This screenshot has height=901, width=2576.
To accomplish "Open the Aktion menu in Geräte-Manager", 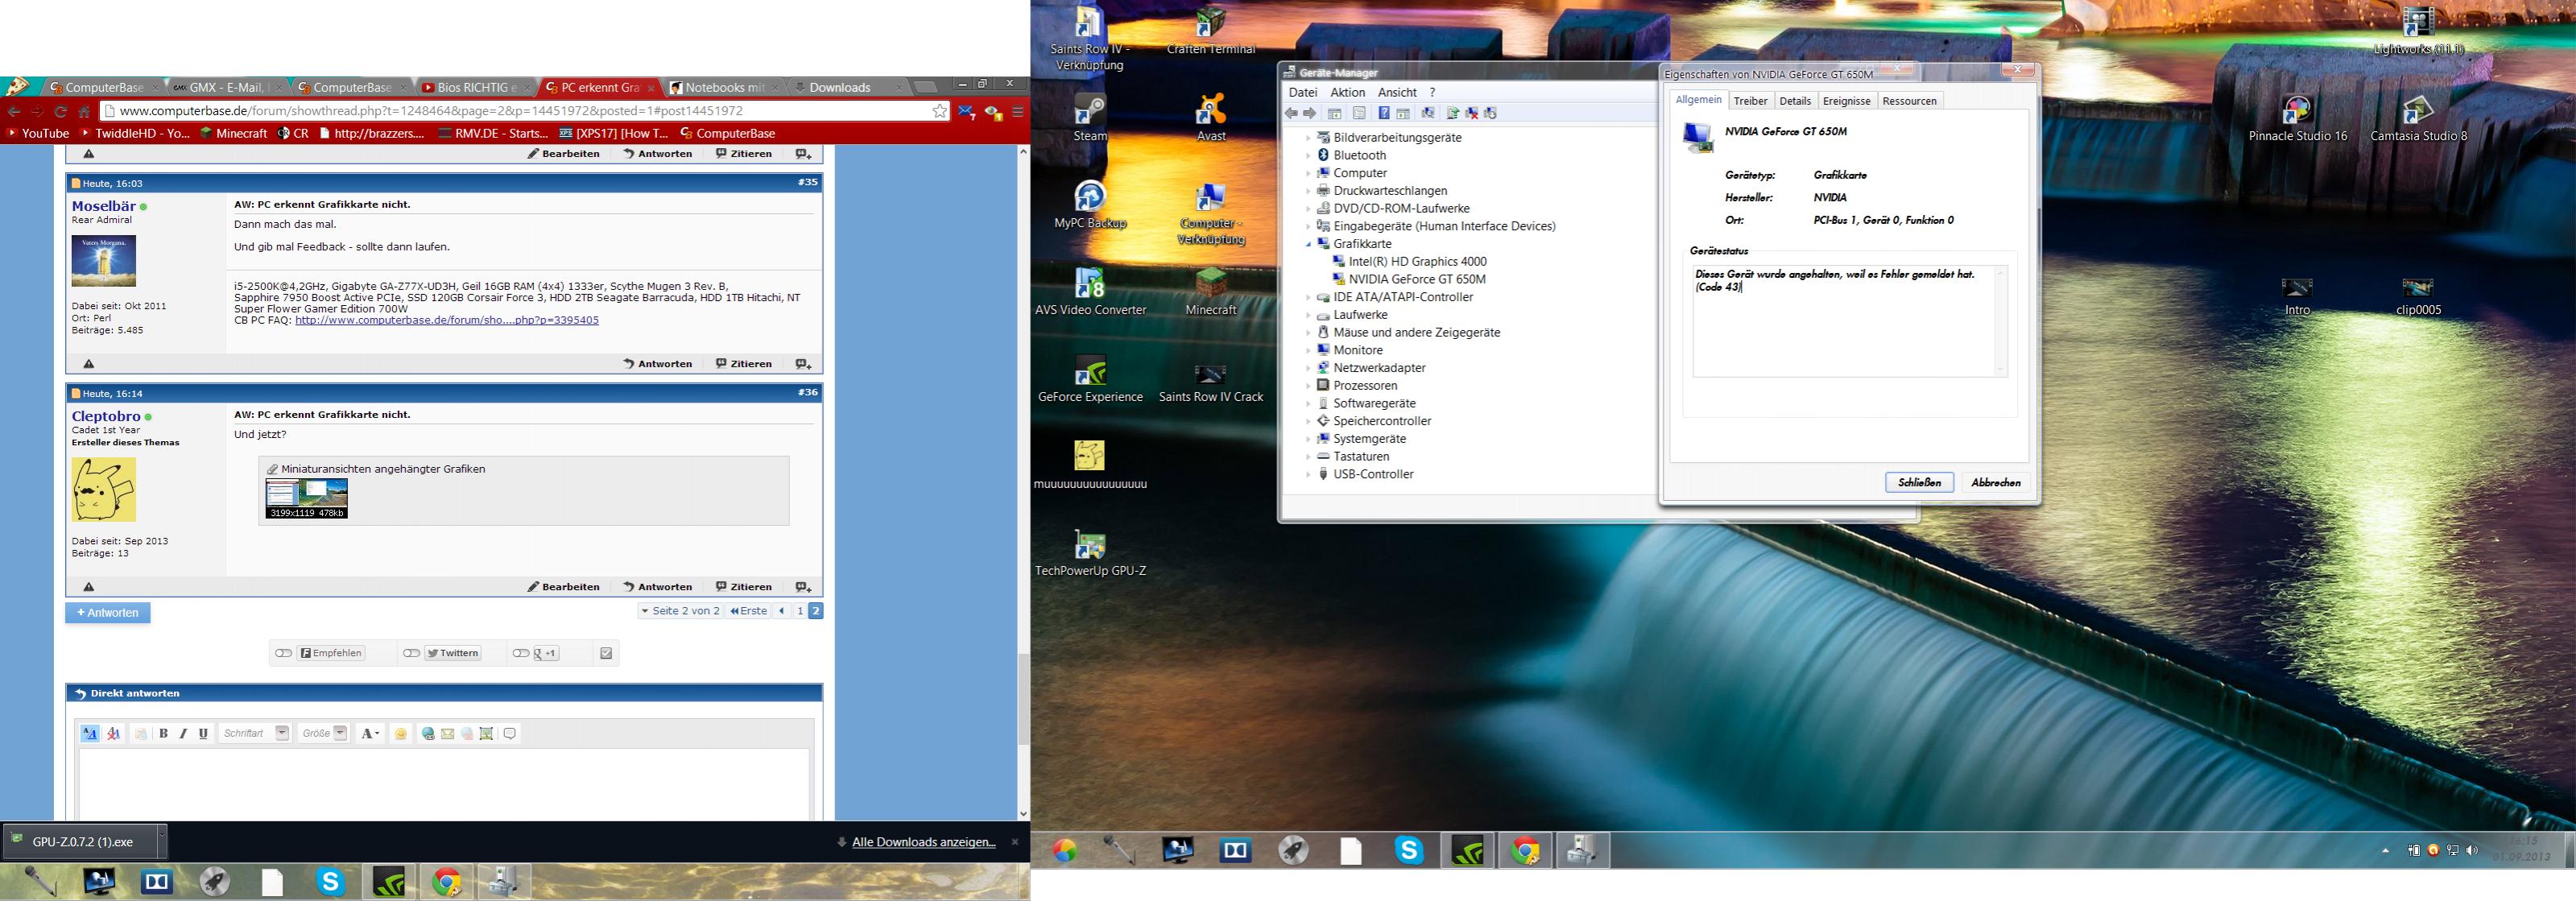I will click(x=1347, y=92).
